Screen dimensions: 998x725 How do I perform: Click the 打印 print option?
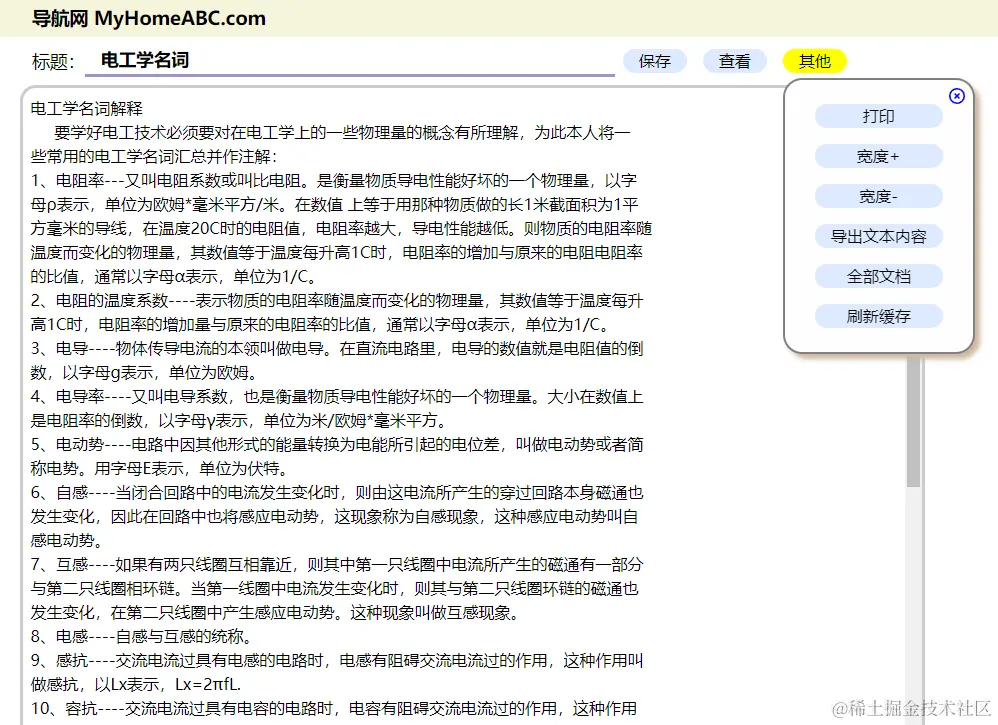[878, 116]
